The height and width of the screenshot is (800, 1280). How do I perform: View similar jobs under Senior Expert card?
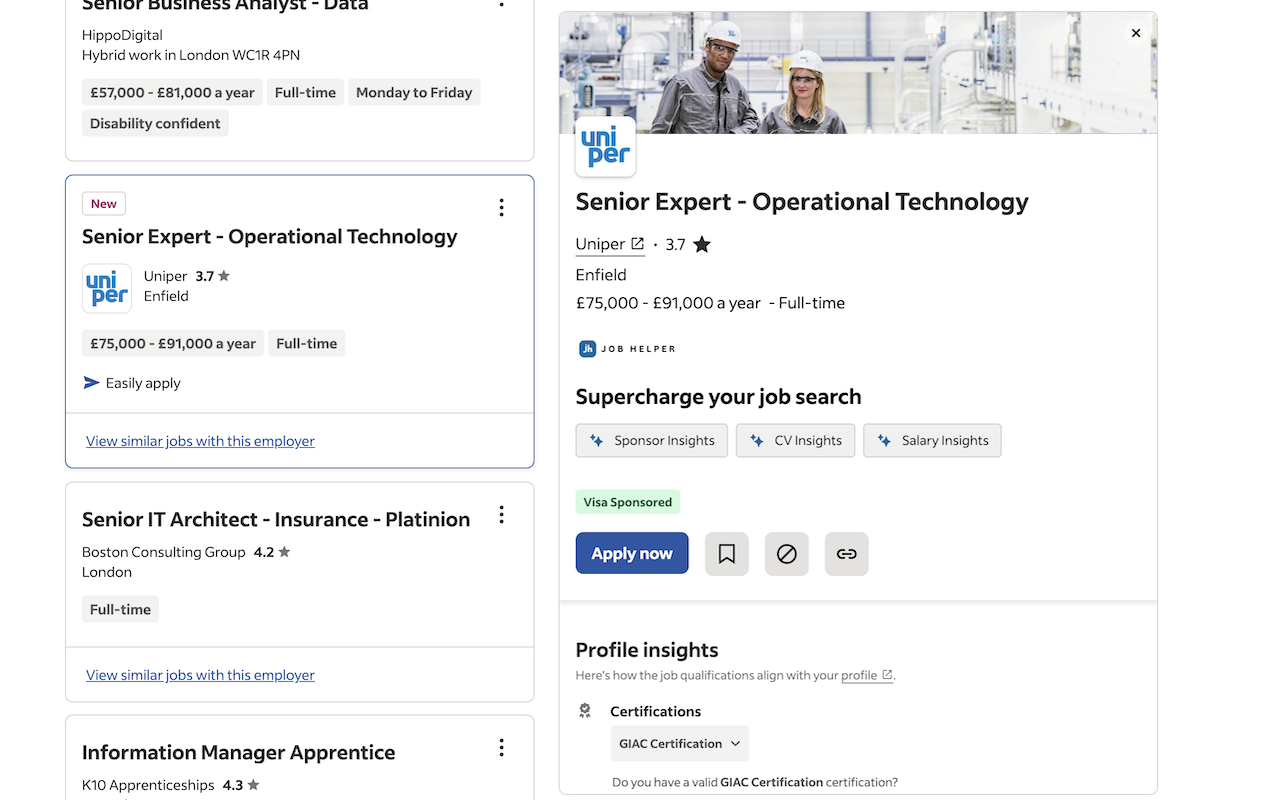click(200, 441)
